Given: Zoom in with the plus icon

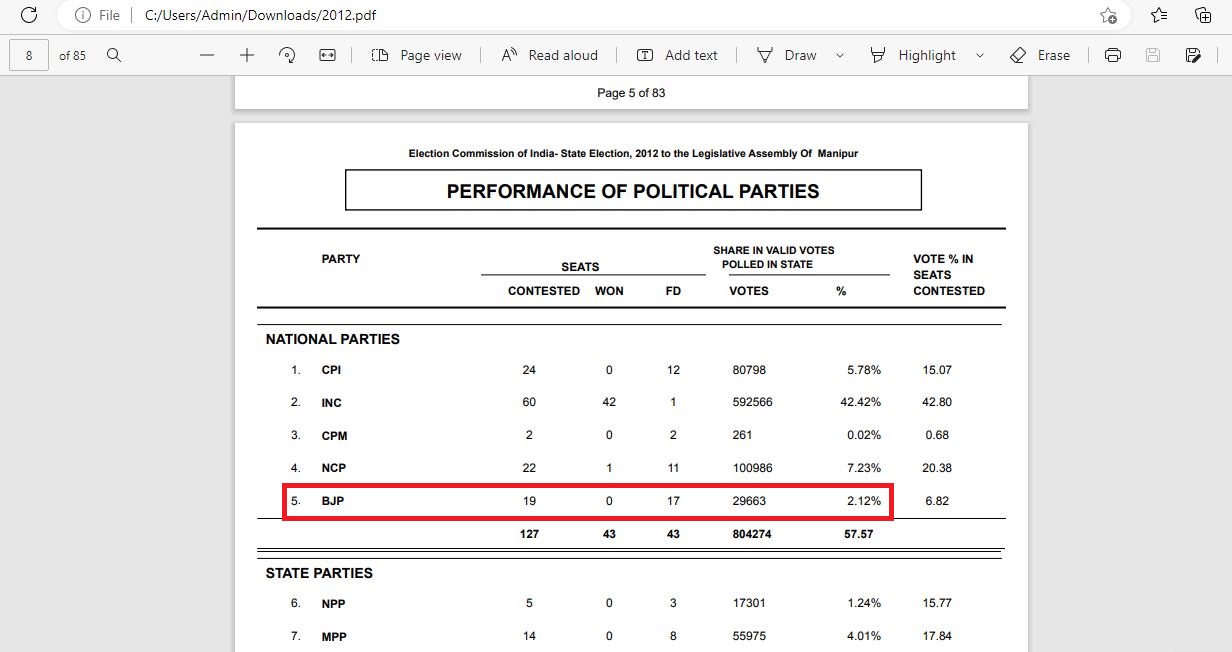Looking at the screenshot, I should tap(247, 55).
